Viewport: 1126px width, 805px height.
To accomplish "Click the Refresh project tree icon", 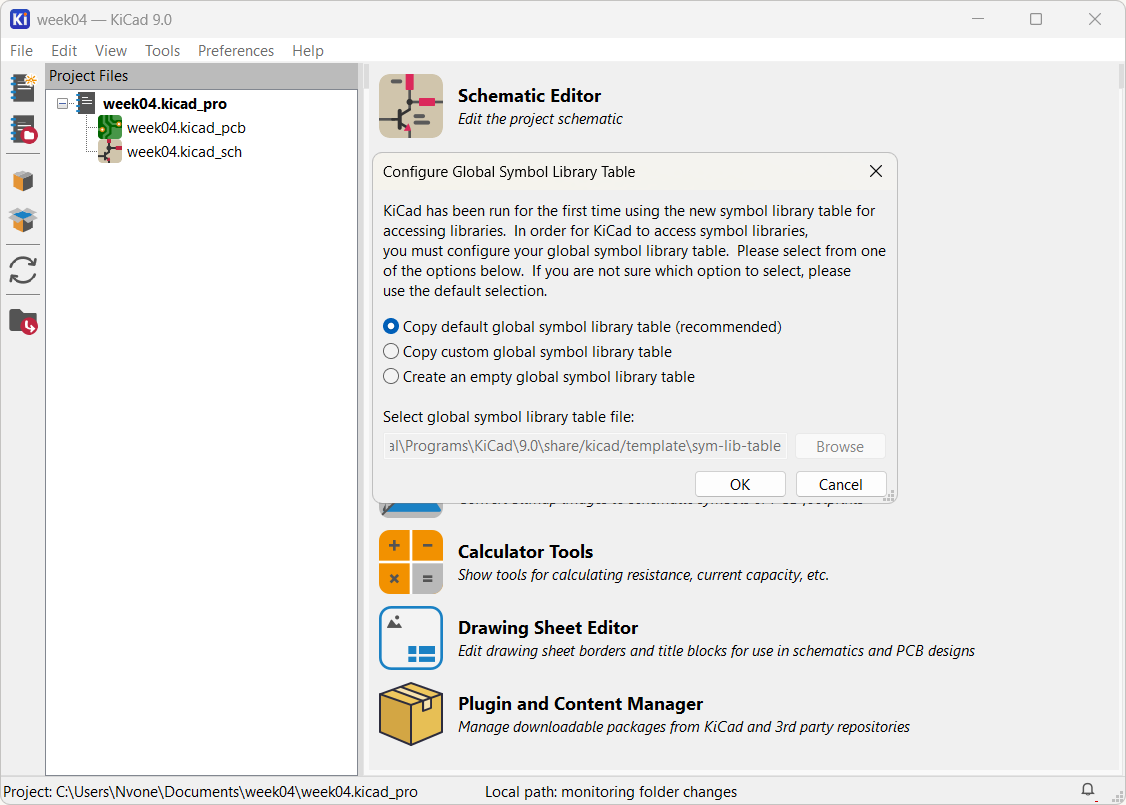I will click(23, 270).
